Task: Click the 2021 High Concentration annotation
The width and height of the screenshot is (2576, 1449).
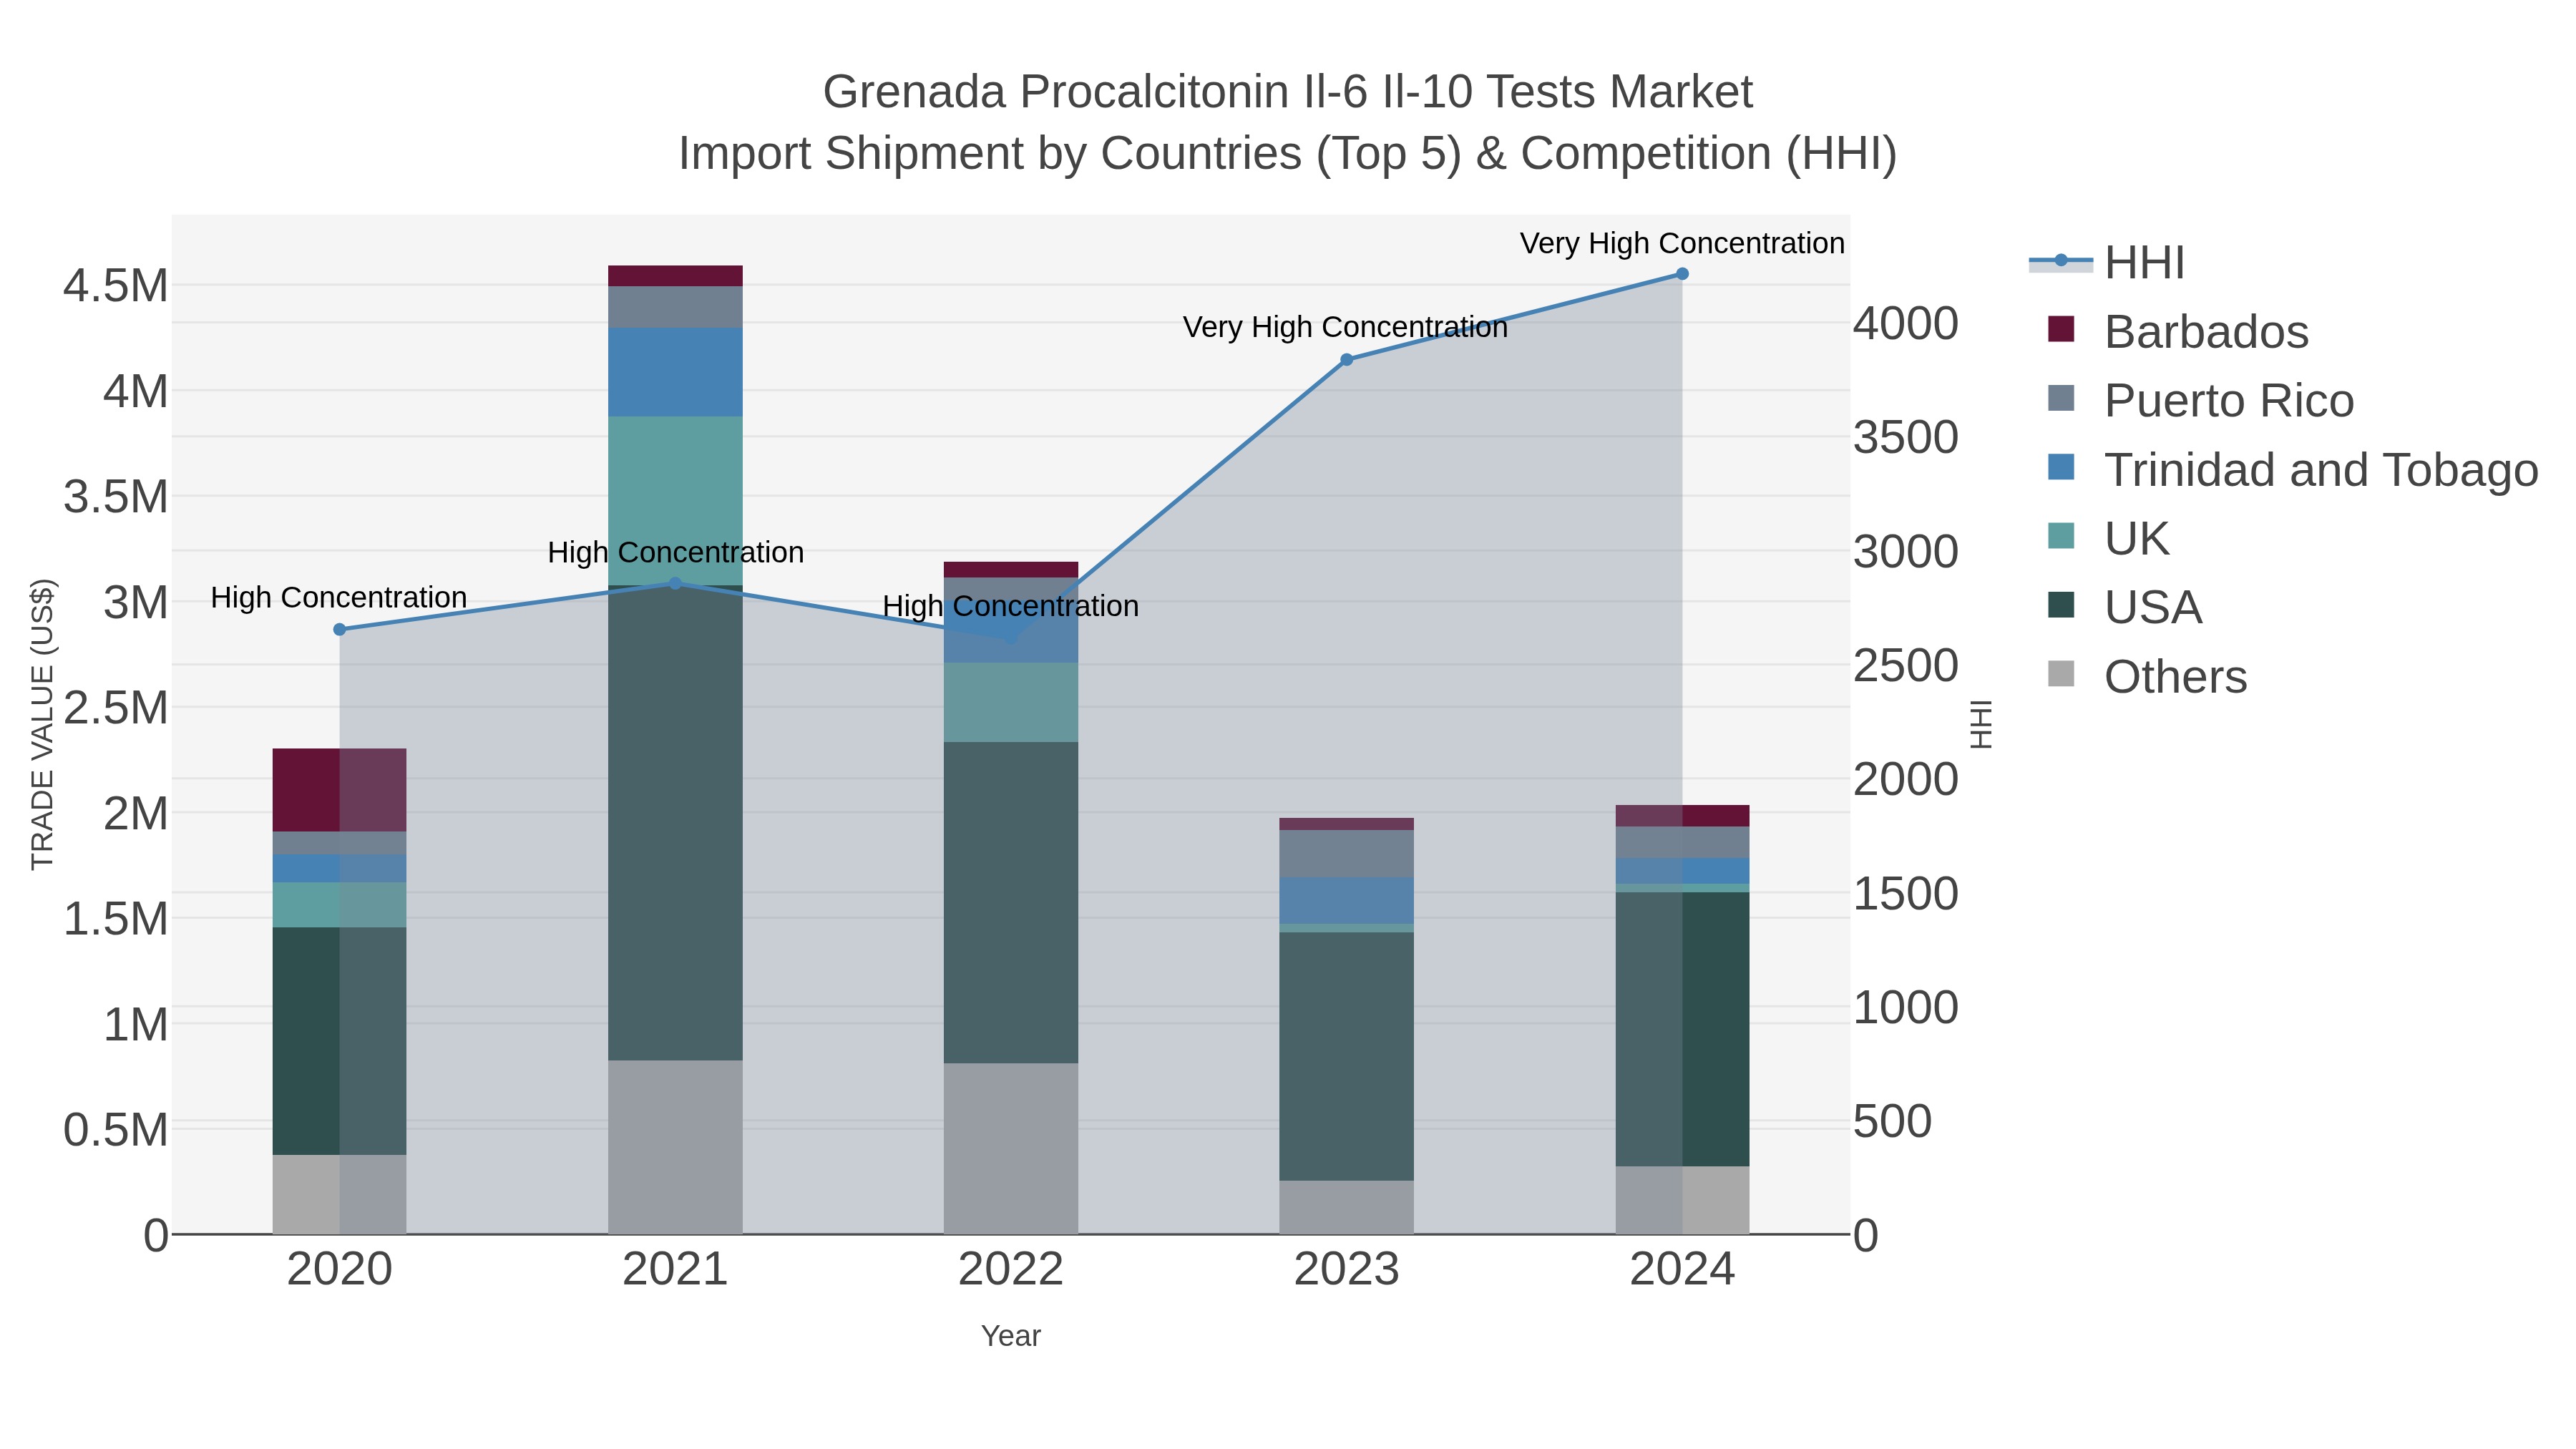Action: (x=675, y=552)
